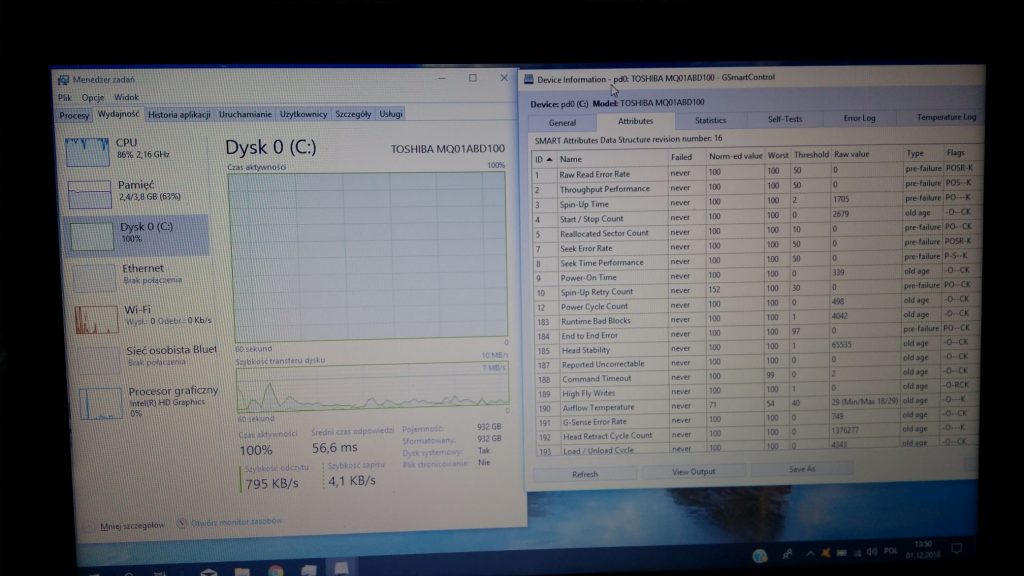This screenshot has width=1024, height=576.
Task: Open the Self-Tests tab
Action: [x=784, y=120]
